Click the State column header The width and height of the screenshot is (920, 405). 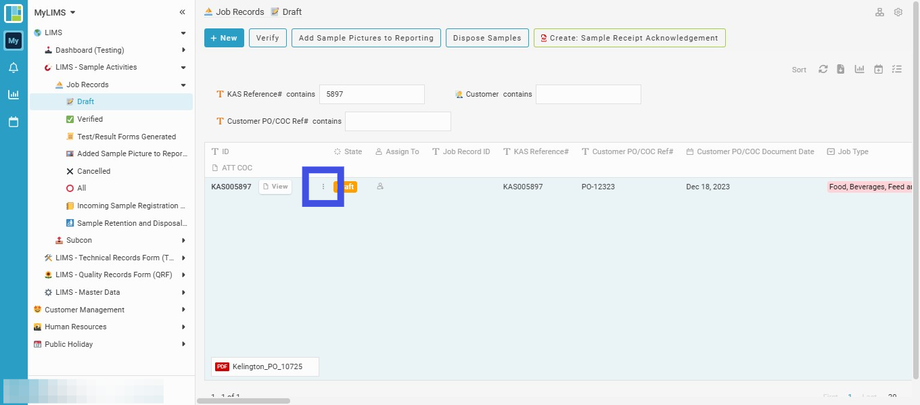348,151
